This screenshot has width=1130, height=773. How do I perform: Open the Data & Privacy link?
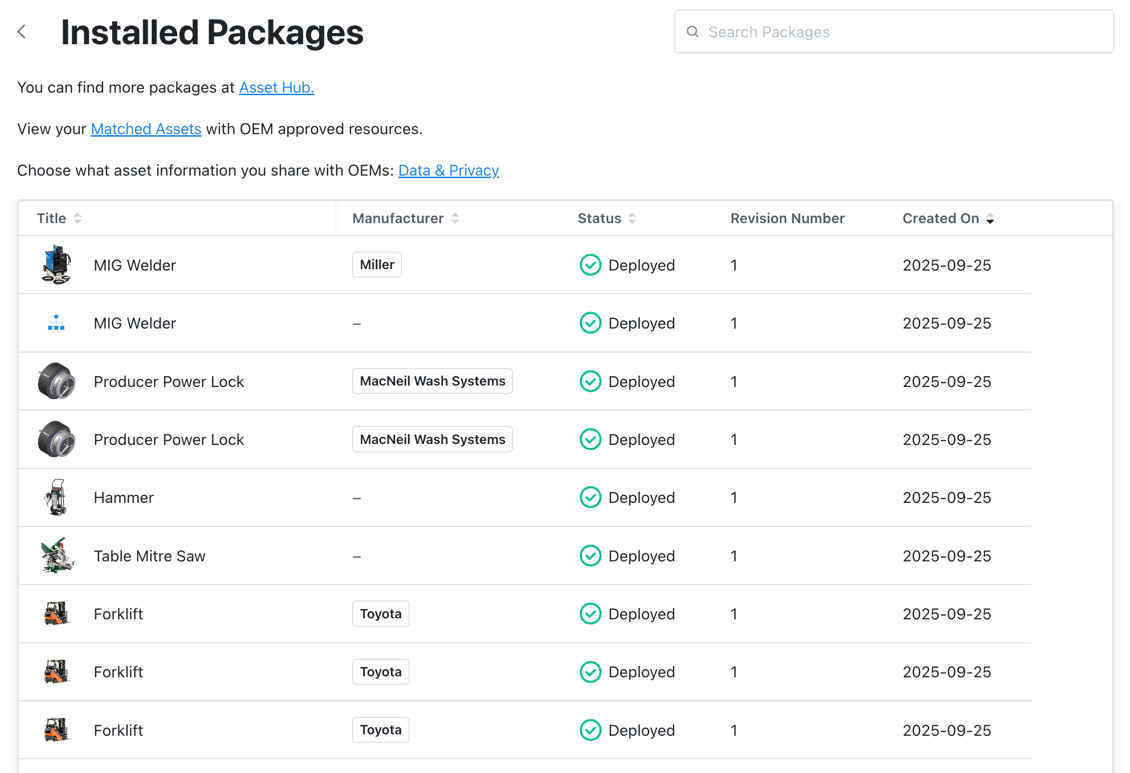point(448,171)
